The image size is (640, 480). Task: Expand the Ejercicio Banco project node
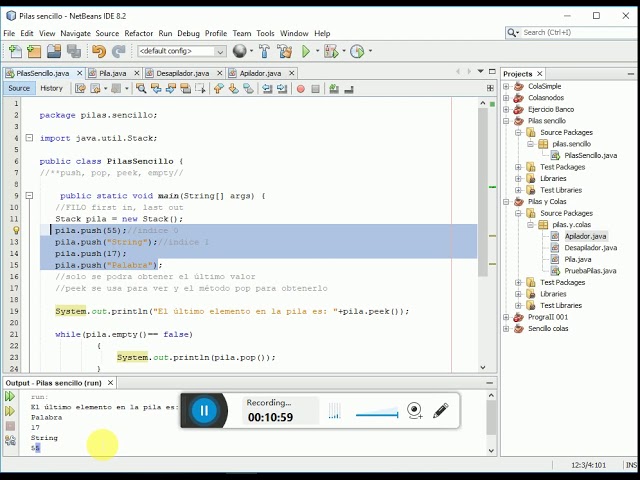(x=506, y=109)
